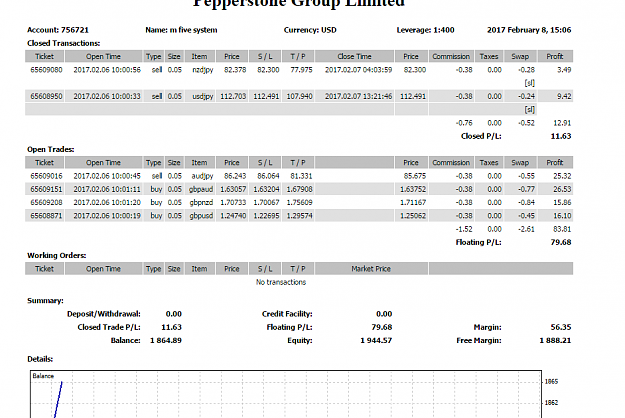Click the Currency: USD text
Screen dimensions: 625x418
click(x=310, y=30)
